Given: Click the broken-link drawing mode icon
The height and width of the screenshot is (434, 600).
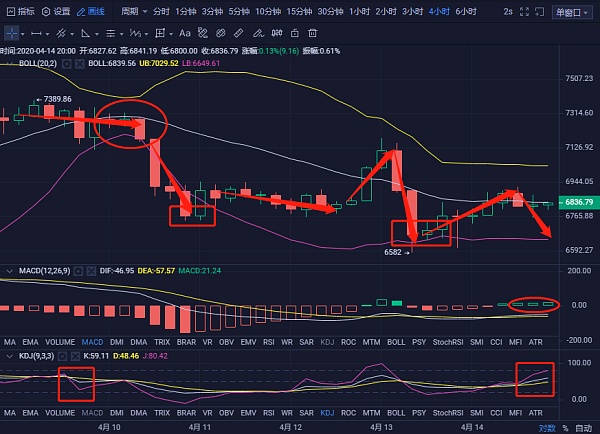Looking at the screenshot, I should tap(202, 33).
